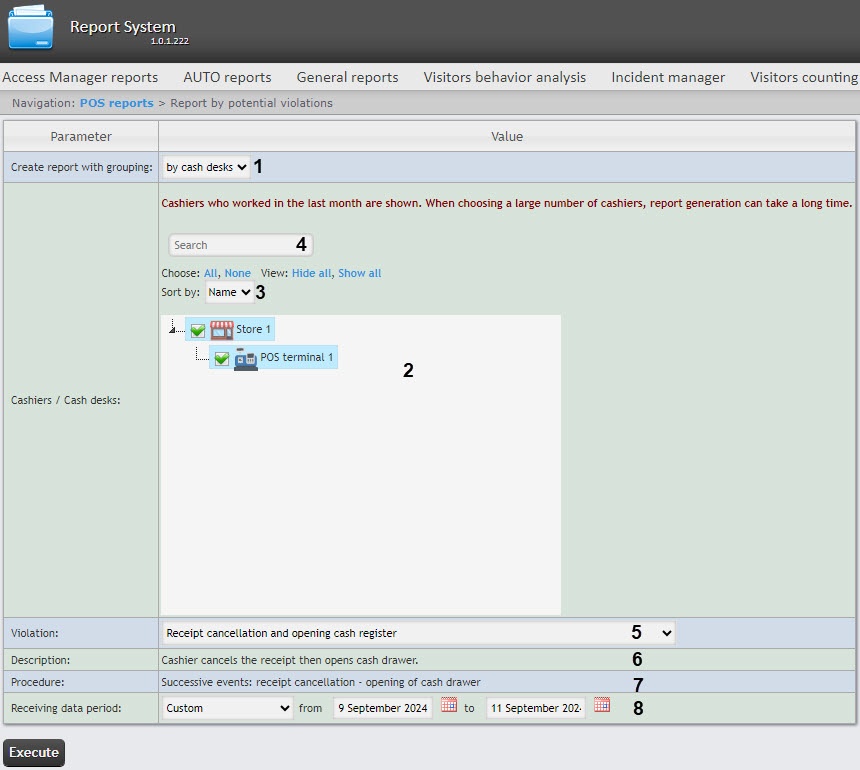Open the calendar for the end date
This screenshot has width=860, height=770.
click(x=602, y=706)
